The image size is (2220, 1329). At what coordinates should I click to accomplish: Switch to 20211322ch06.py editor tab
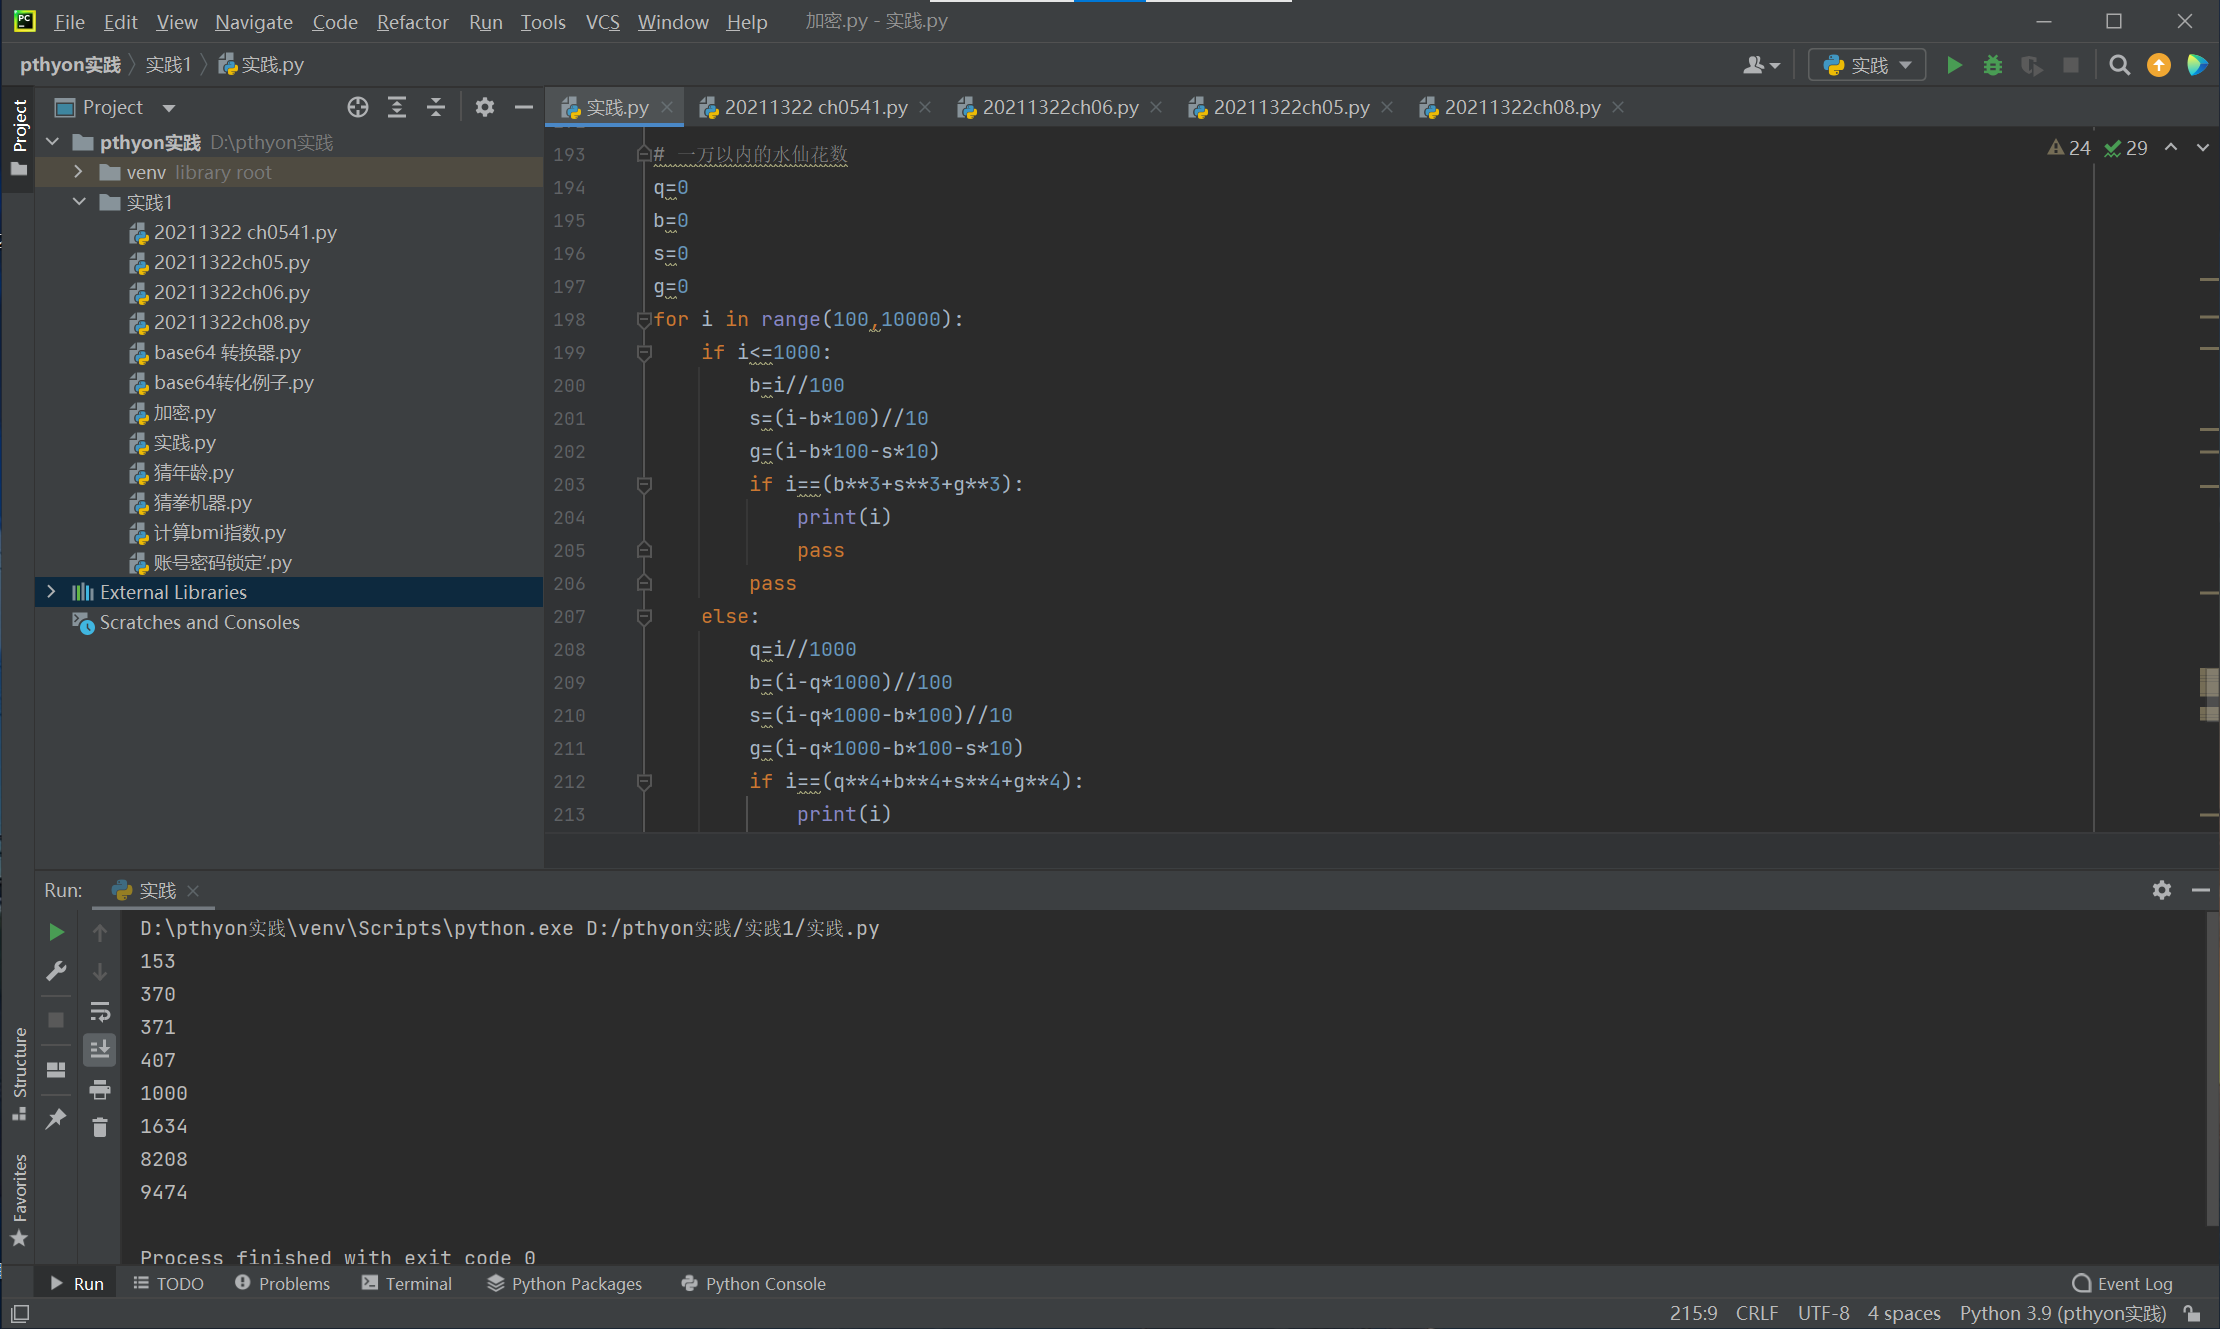pos(1059,107)
